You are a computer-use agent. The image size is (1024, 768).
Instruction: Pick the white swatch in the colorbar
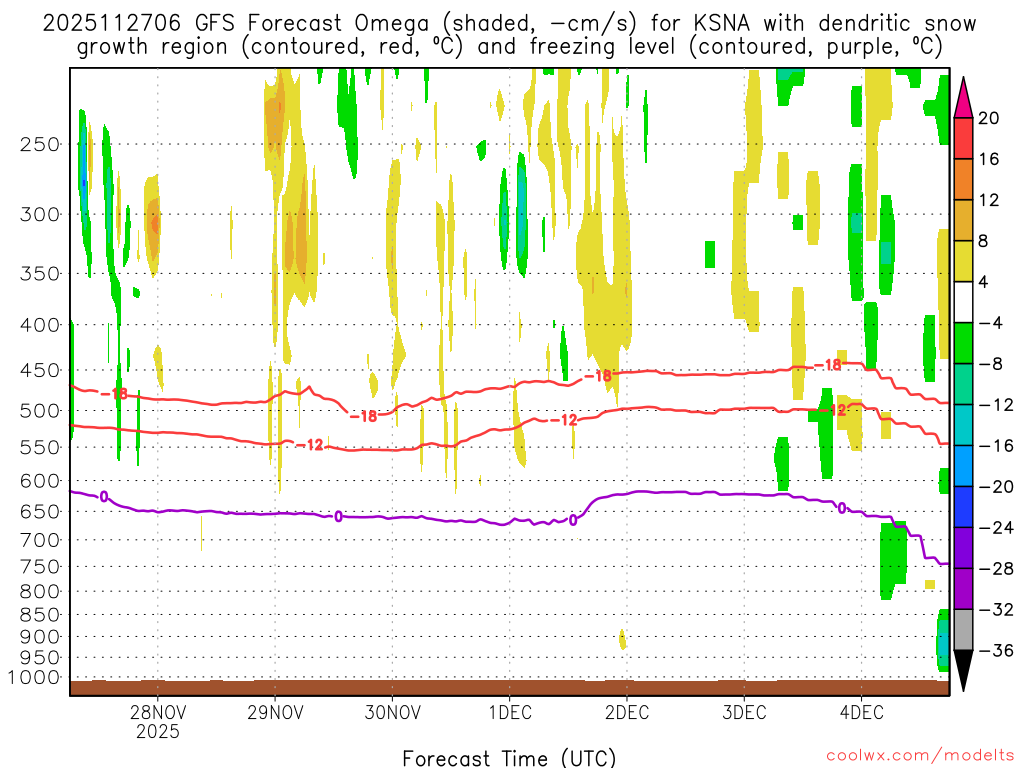point(964,302)
